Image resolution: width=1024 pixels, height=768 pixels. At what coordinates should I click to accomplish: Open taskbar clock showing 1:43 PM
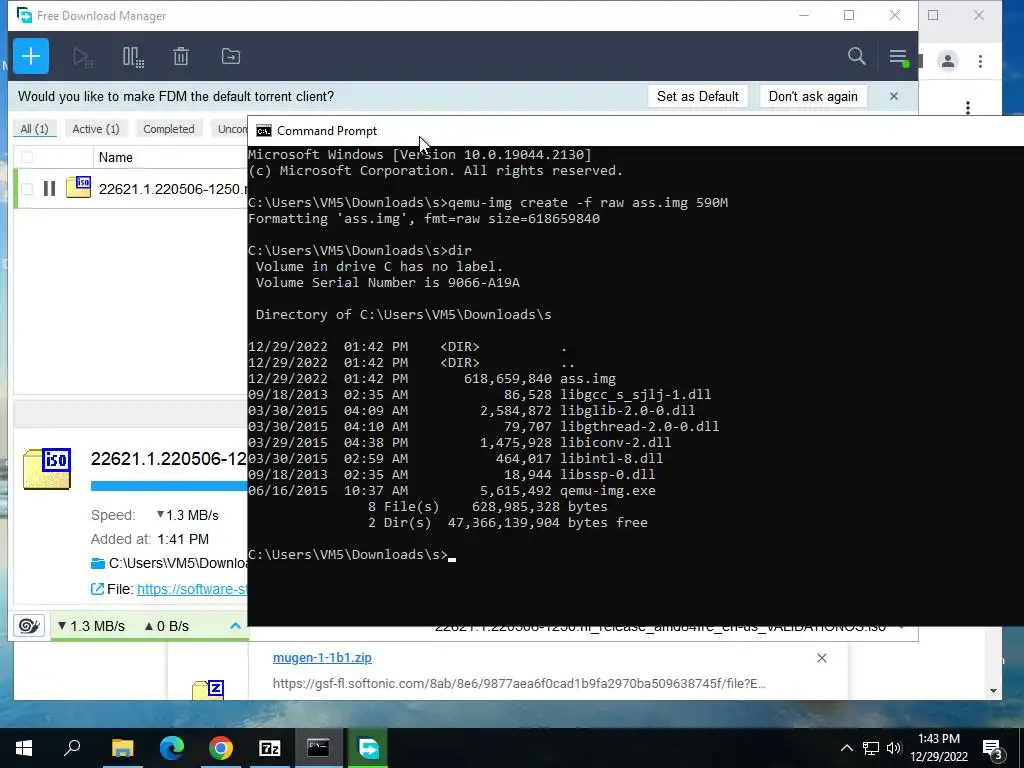point(939,748)
